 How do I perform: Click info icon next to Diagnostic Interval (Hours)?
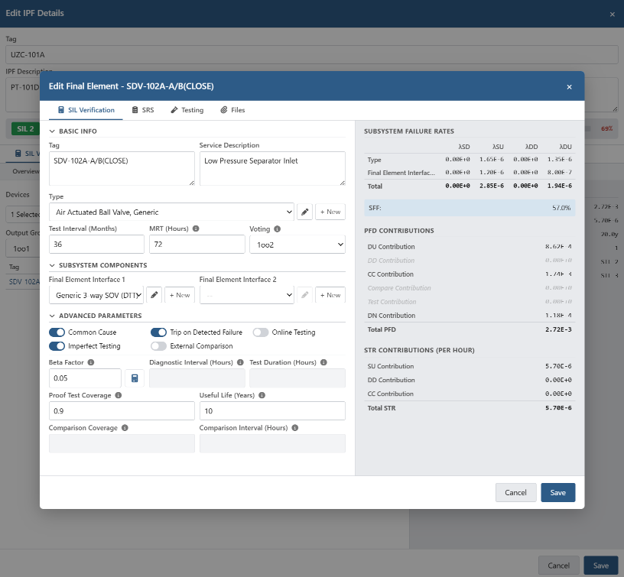(x=240, y=362)
